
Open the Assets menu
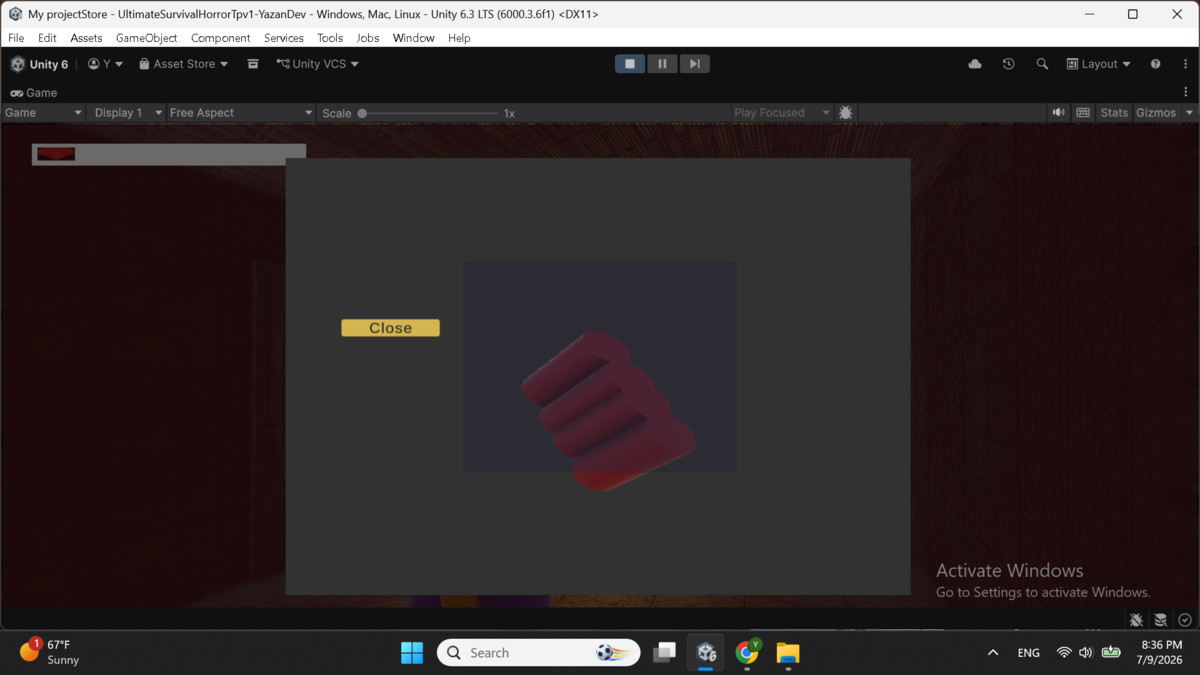click(x=86, y=38)
